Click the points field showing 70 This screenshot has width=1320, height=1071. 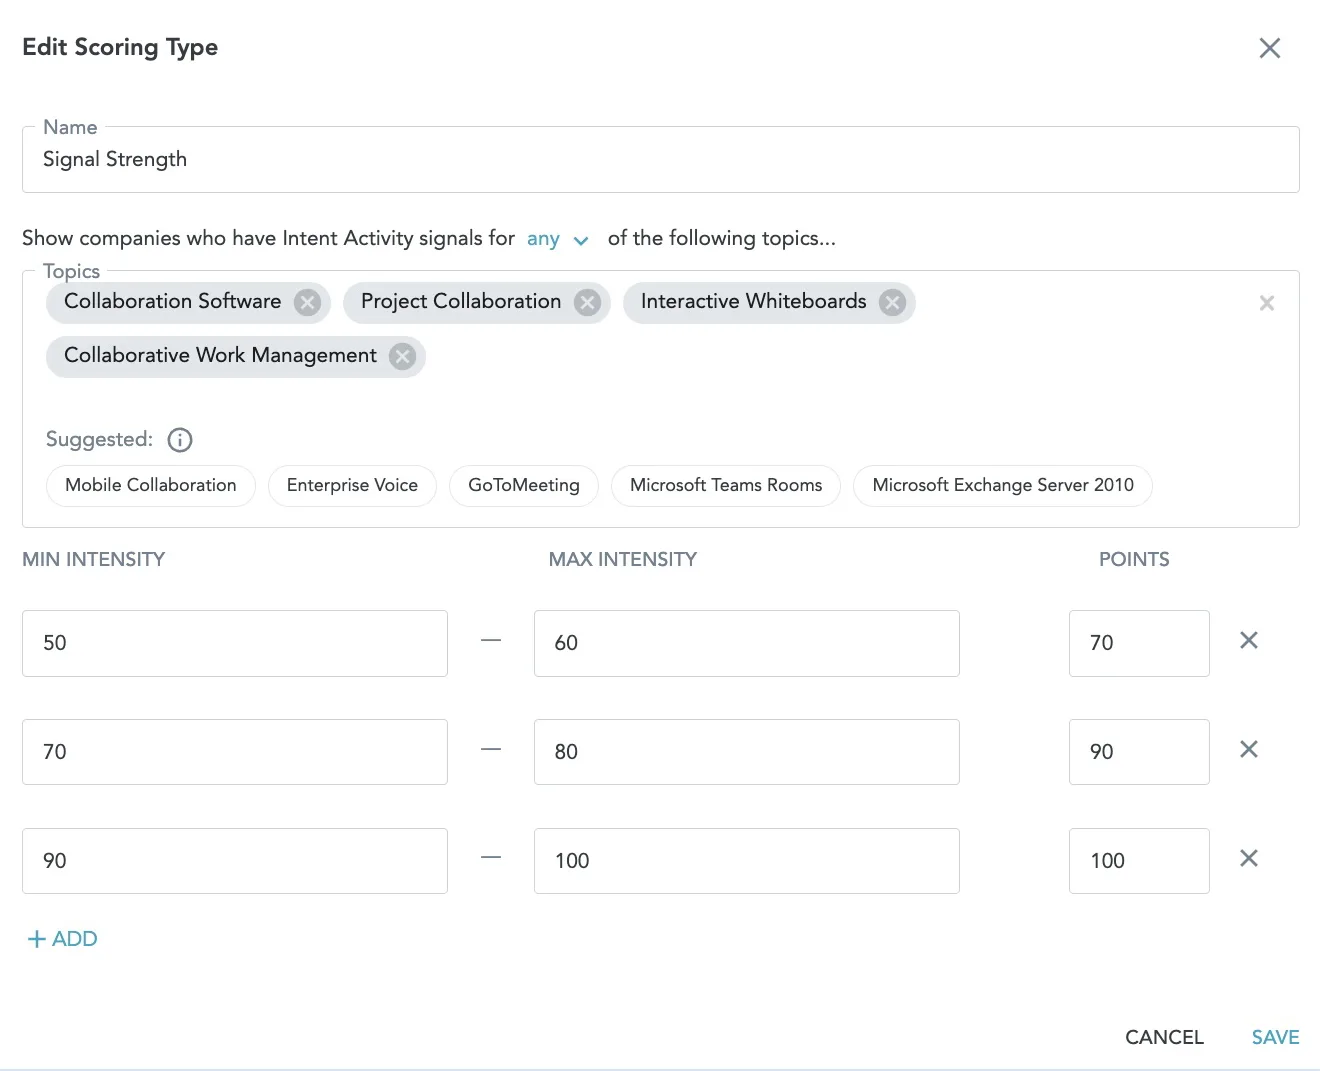click(1139, 643)
